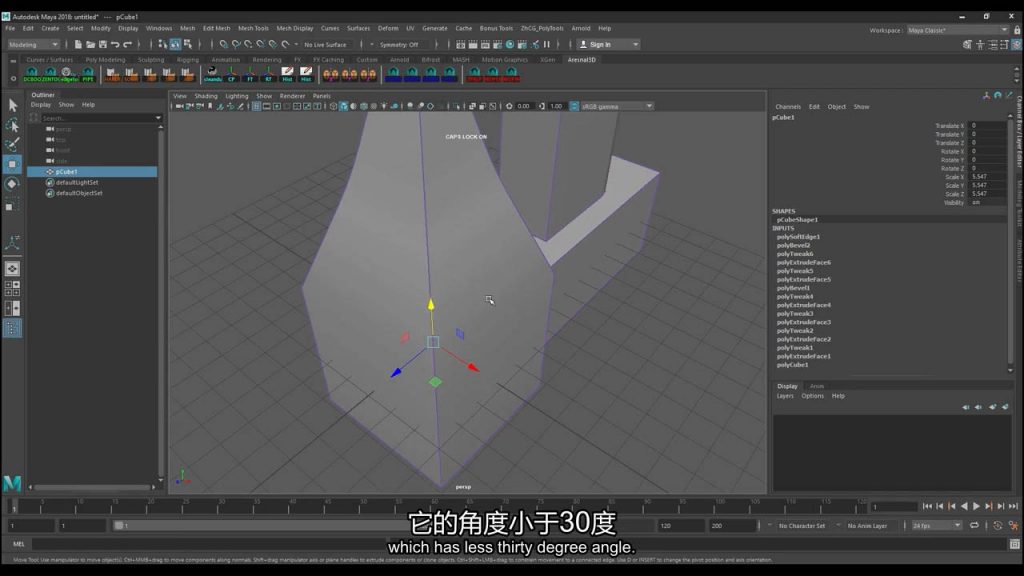Toggle select by object type mode
Image resolution: width=1024 pixels, height=576 pixels.
click(x=175, y=44)
